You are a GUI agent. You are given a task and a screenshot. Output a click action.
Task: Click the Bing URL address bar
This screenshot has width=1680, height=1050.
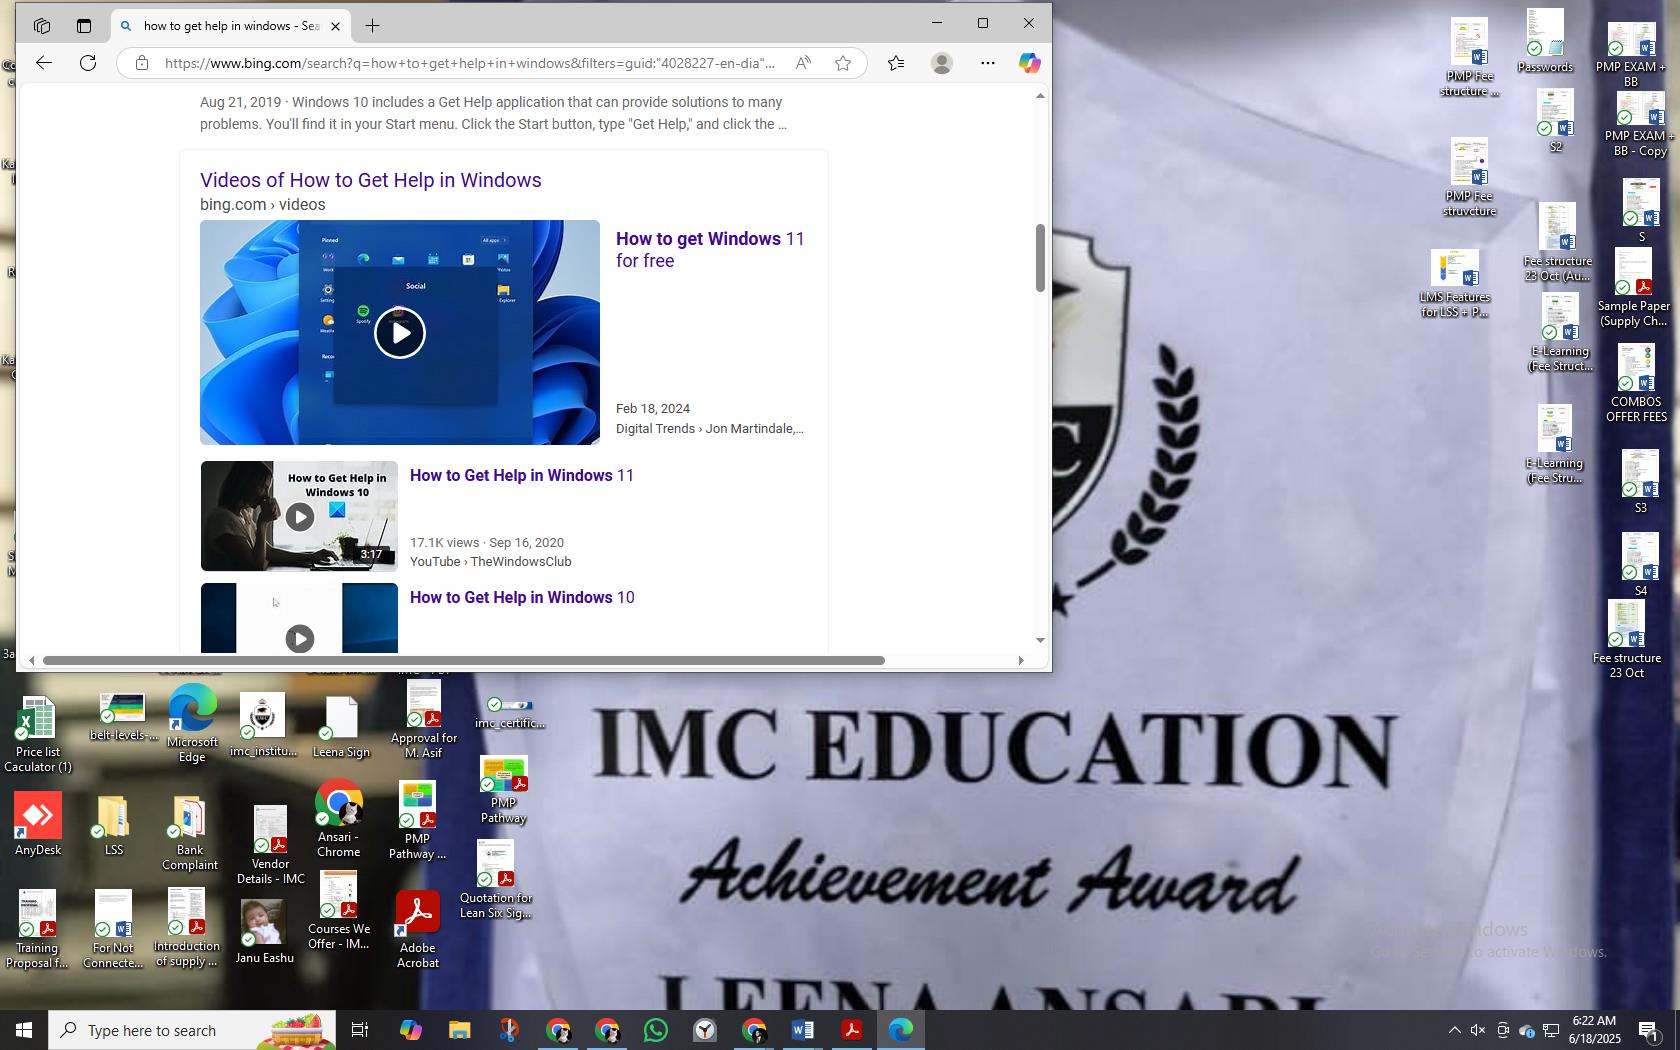(x=470, y=63)
